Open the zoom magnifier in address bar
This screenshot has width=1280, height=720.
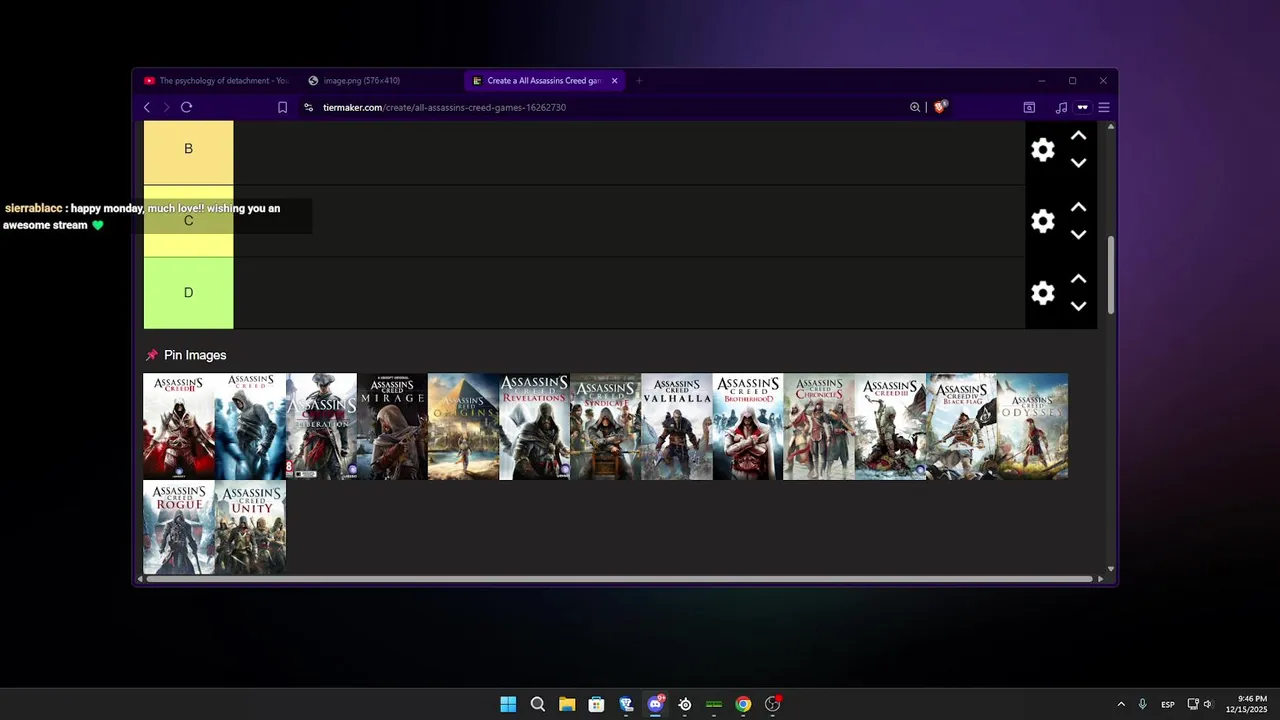(x=915, y=107)
